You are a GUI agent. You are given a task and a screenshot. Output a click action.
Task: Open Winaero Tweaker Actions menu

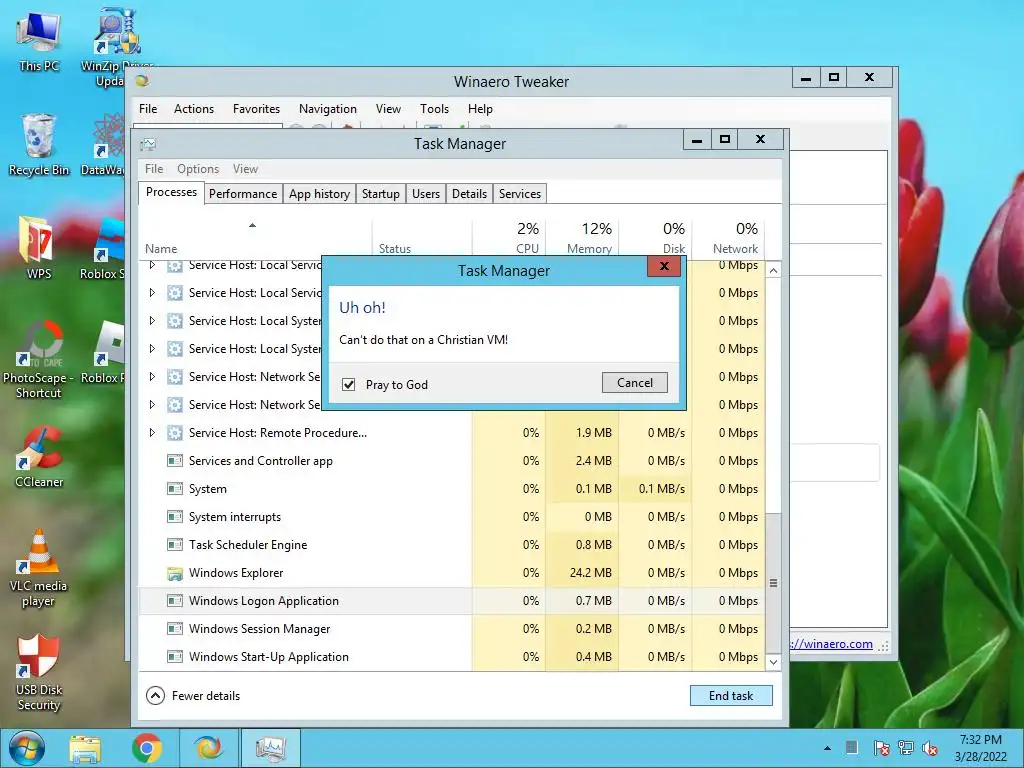pos(194,109)
